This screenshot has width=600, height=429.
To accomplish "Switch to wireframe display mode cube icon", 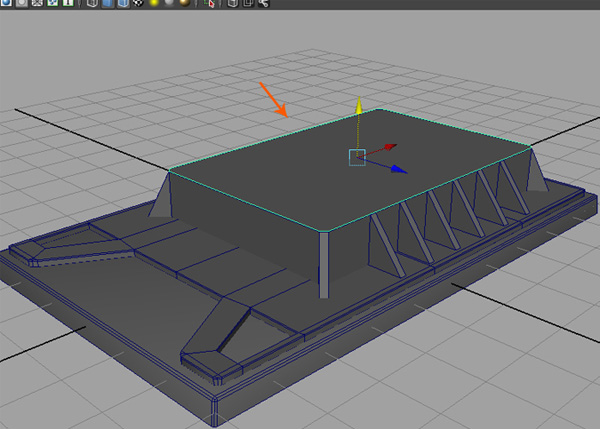I will pos(93,3).
